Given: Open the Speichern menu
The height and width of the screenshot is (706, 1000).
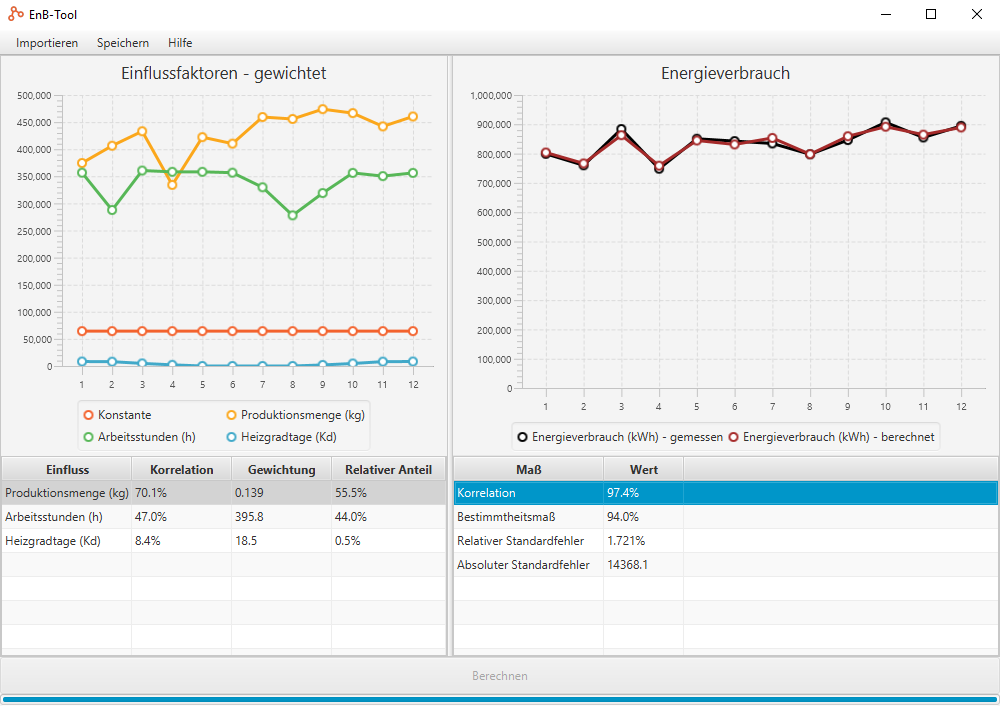Looking at the screenshot, I should pyautogui.click(x=123, y=43).
